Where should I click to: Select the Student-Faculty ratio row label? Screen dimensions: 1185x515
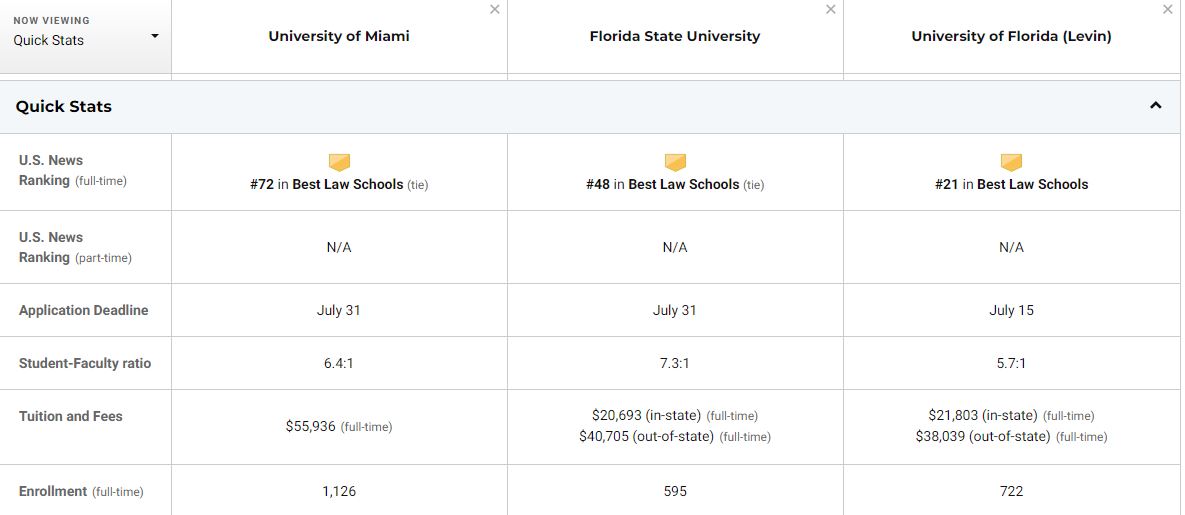85,363
